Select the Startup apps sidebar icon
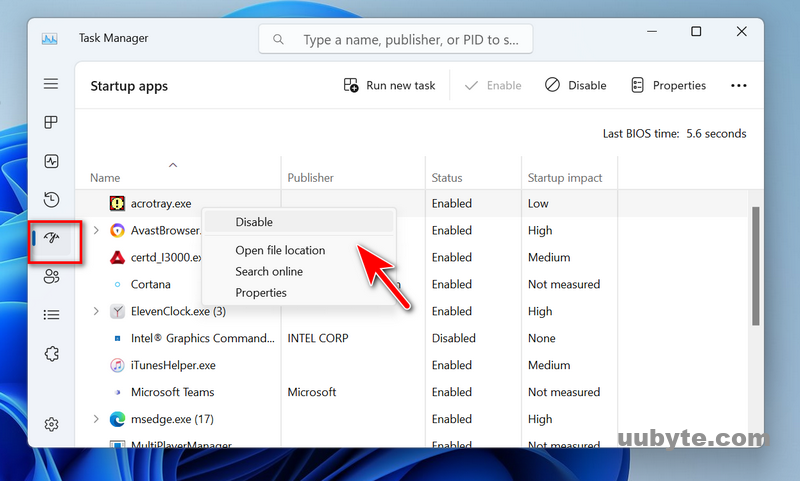Screen dimensions: 800x481 52,238
